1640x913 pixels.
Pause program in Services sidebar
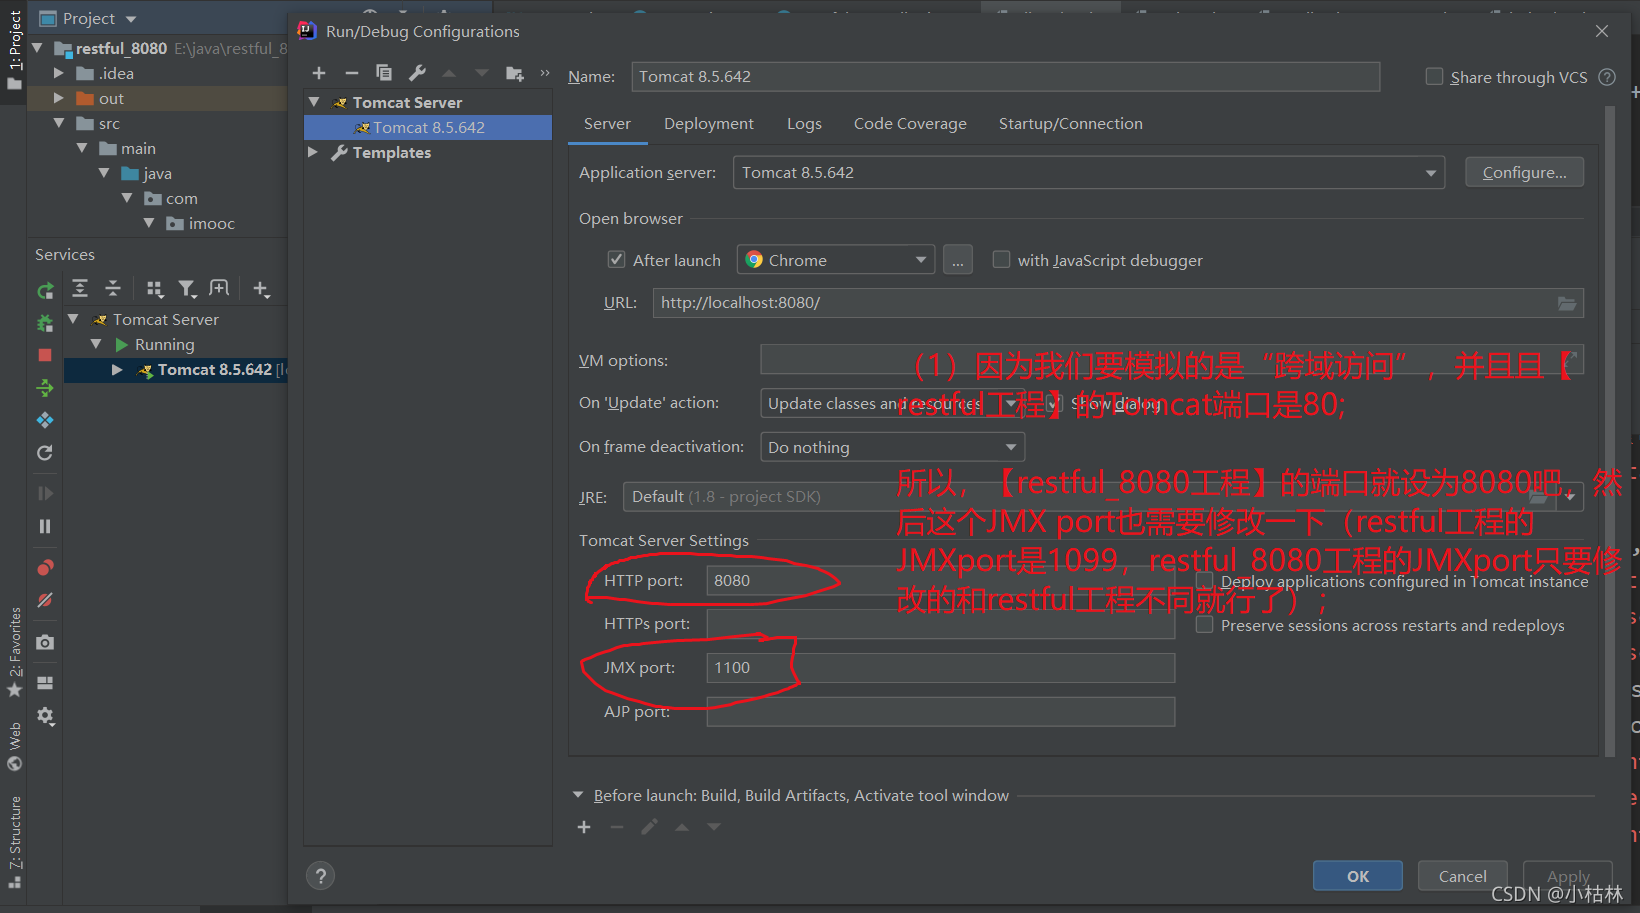coord(45,526)
